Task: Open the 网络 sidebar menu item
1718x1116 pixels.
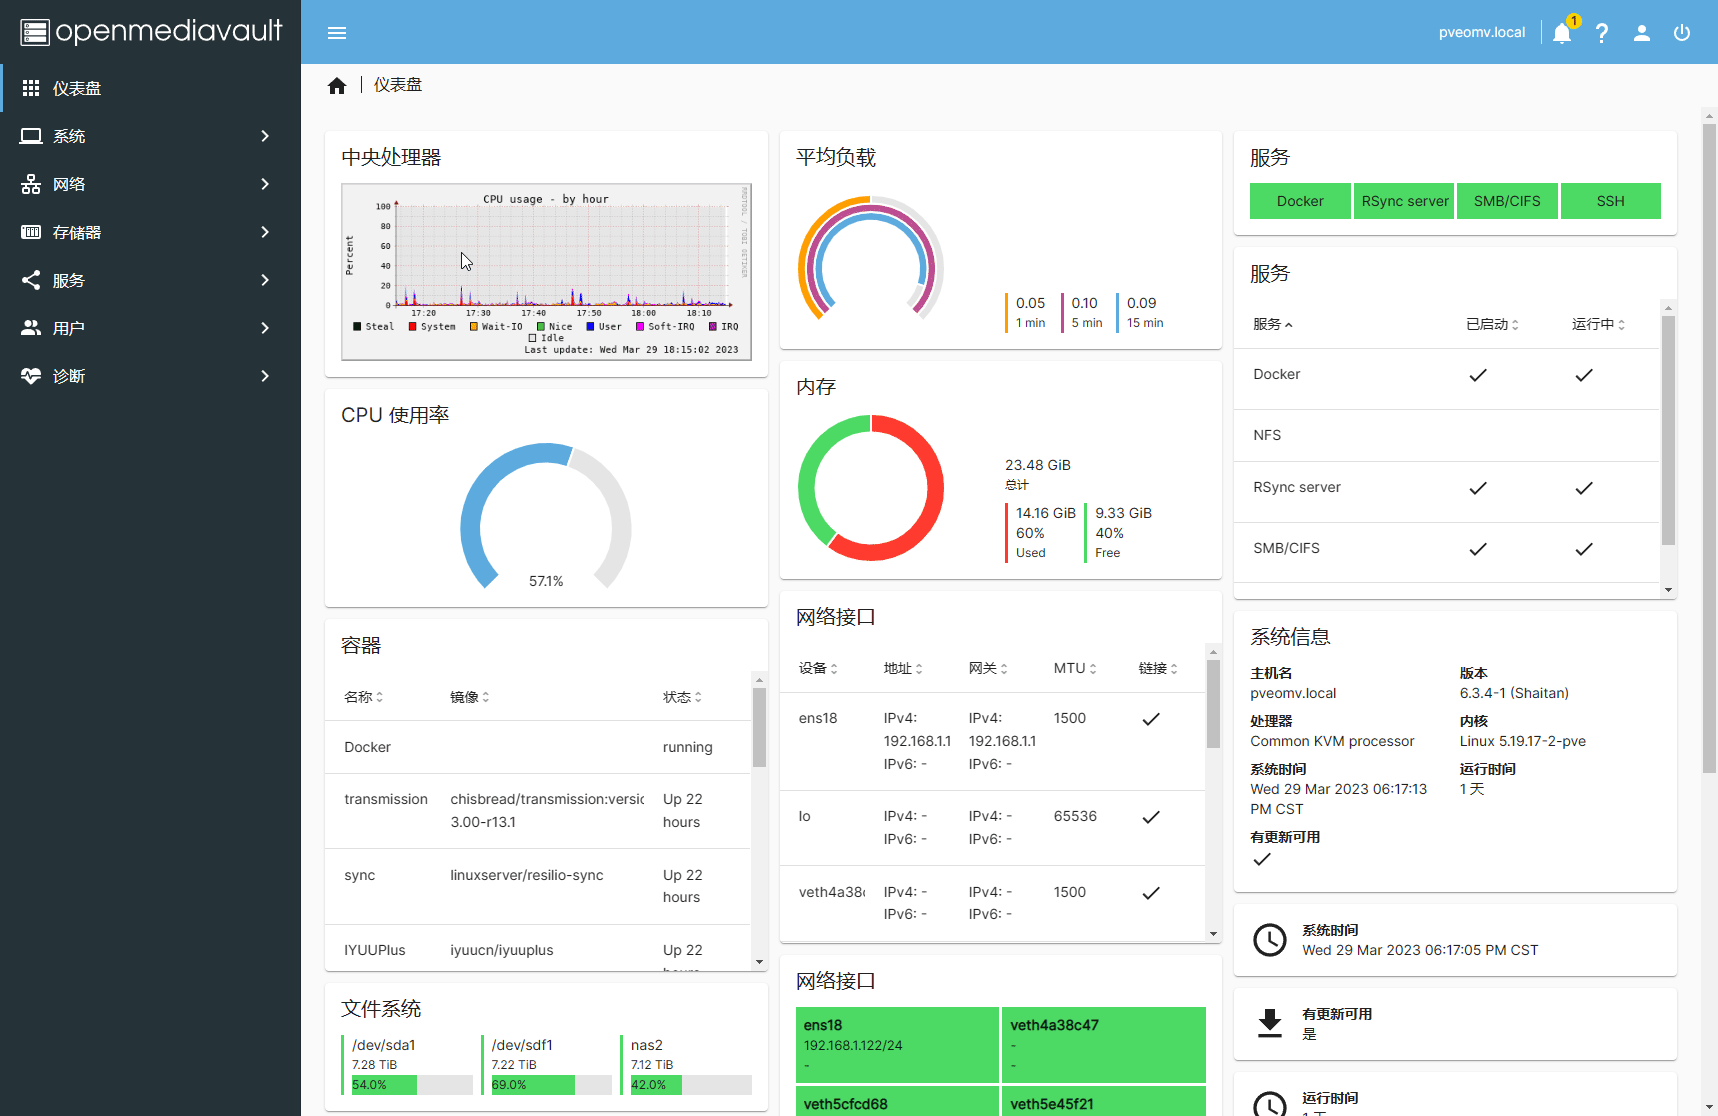Action: coord(150,184)
